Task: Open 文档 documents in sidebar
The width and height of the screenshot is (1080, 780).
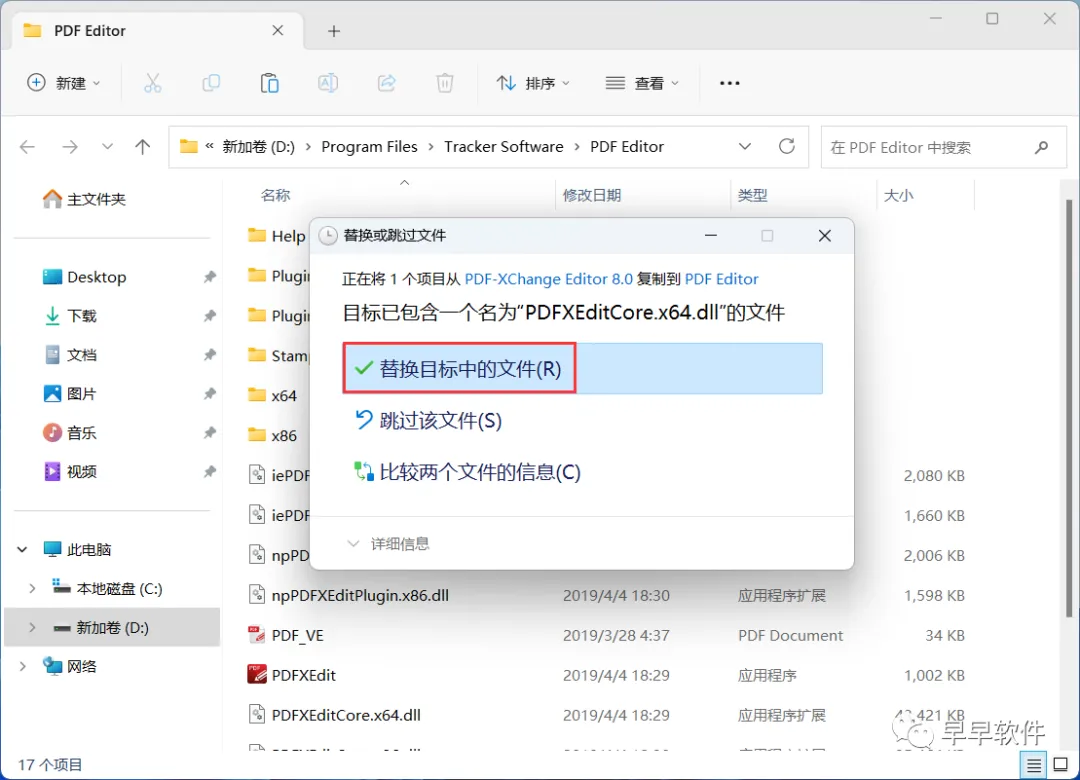Action: tap(70, 355)
